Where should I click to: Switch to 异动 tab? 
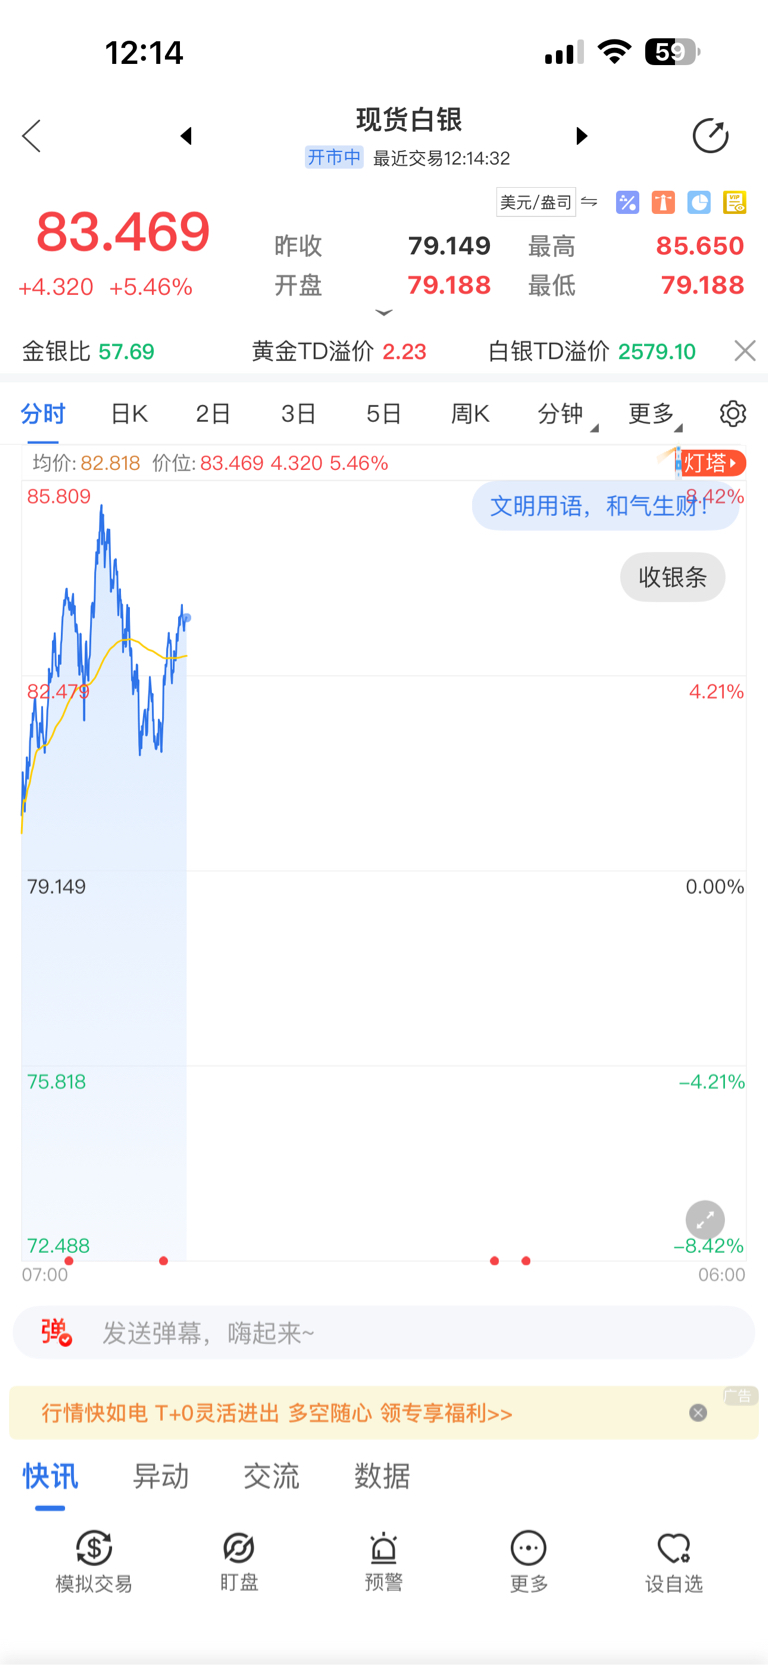pyautogui.click(x=161, y=1476)
